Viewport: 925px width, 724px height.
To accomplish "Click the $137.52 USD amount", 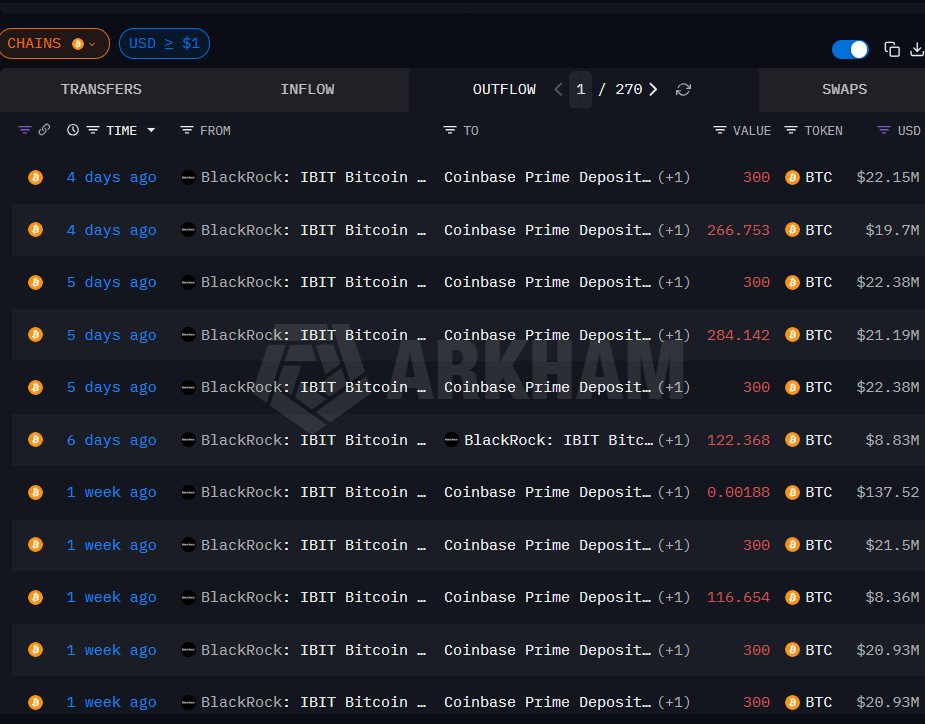I will point(887,492).
